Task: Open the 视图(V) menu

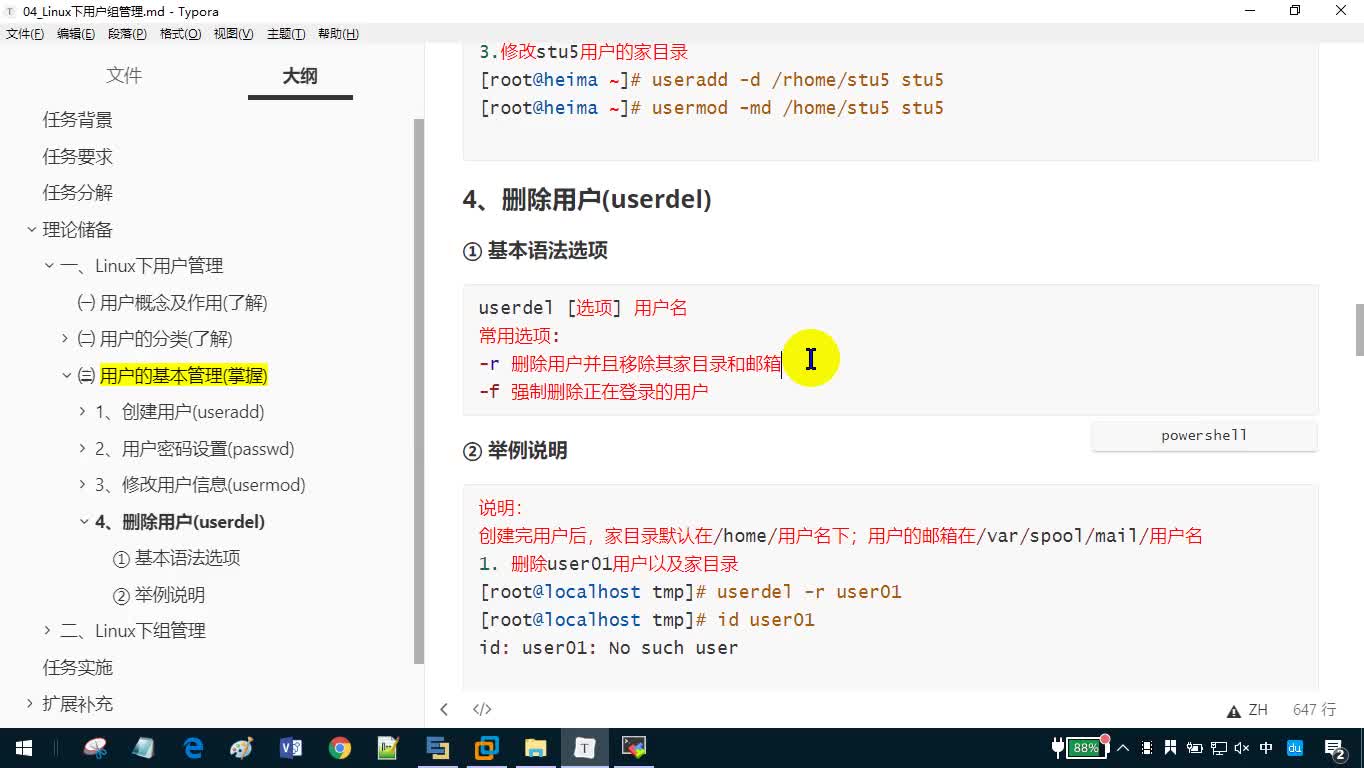Action: [233, 34]
